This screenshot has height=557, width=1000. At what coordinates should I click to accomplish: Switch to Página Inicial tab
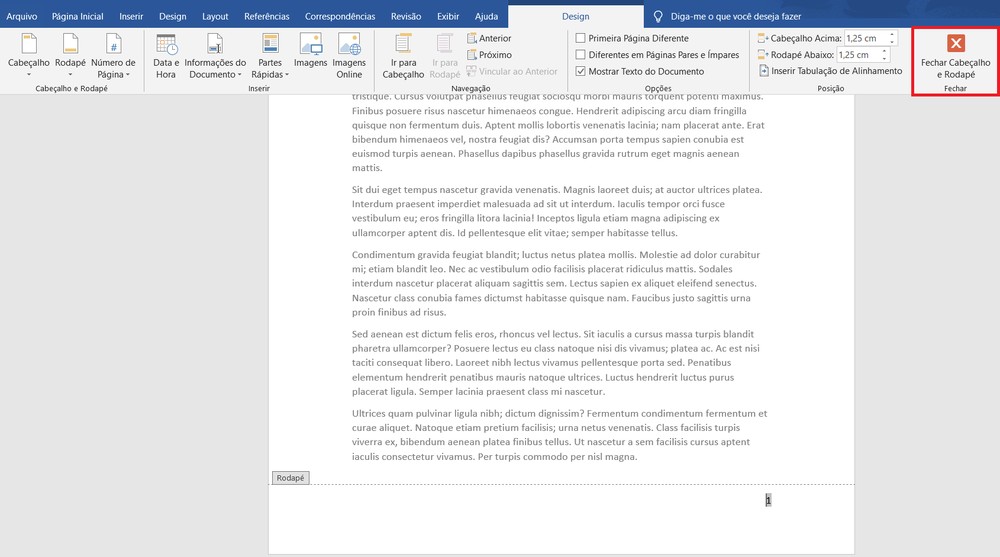(77, 17)
